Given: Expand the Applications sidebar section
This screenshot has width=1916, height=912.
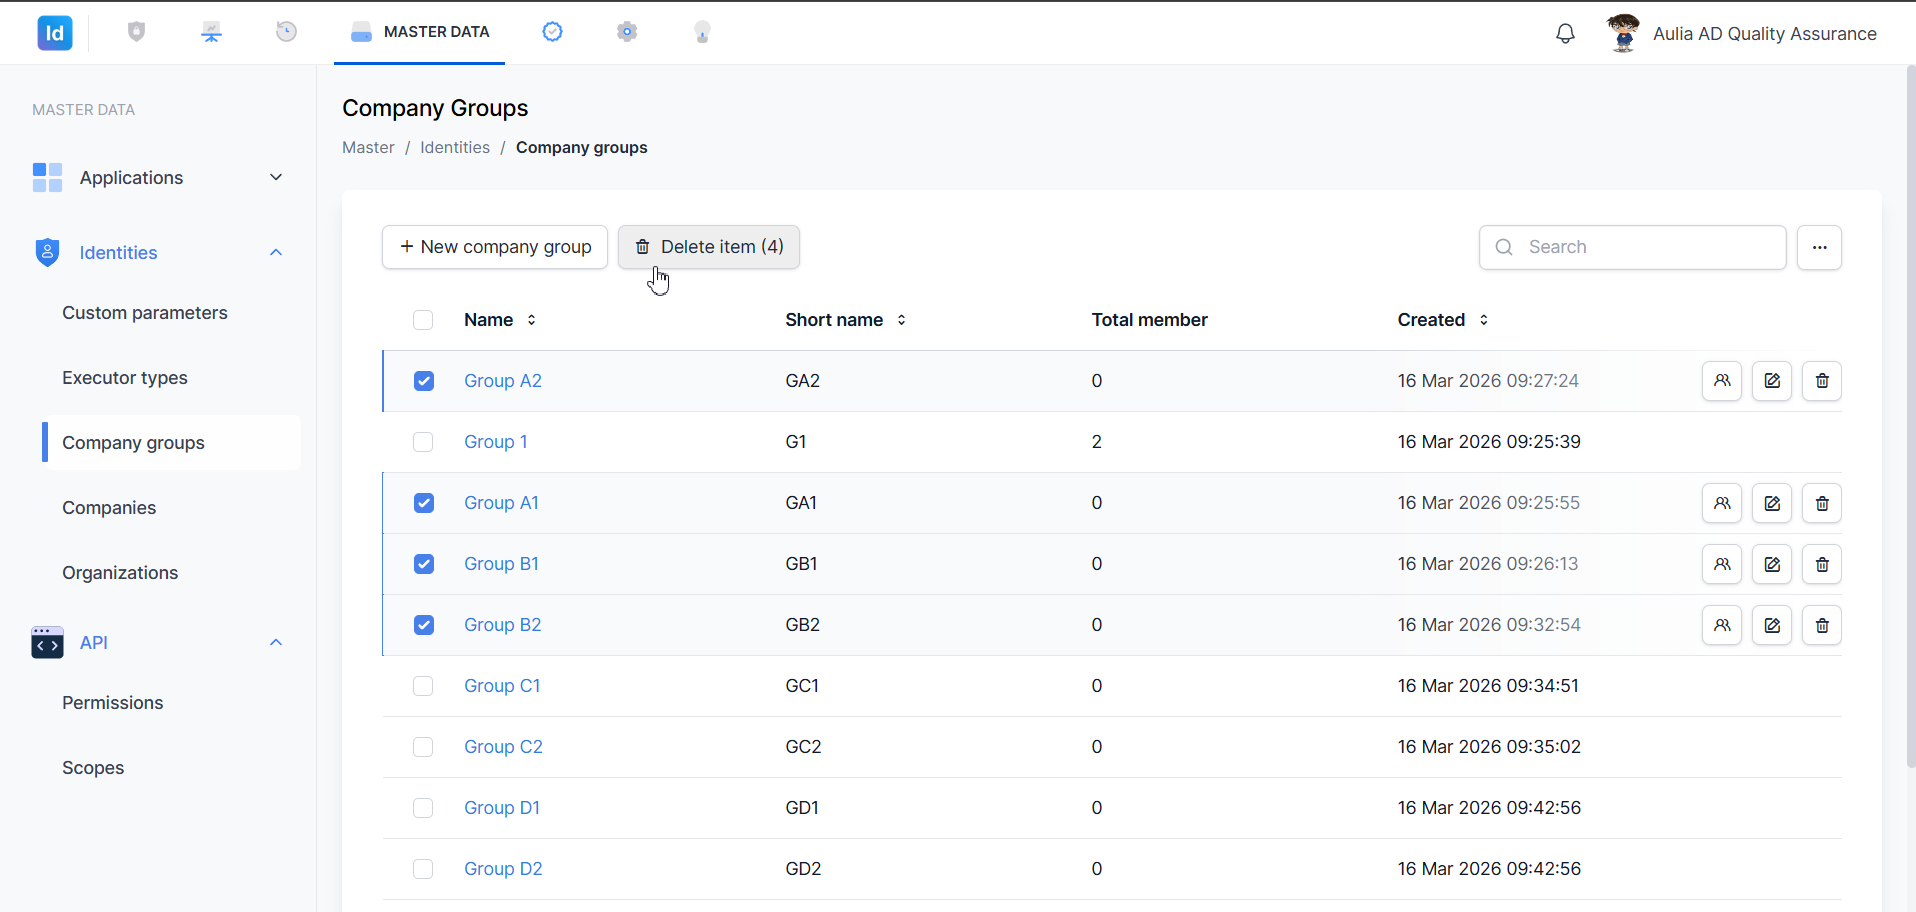Looking at the screenshot, I should coord(159,178).
